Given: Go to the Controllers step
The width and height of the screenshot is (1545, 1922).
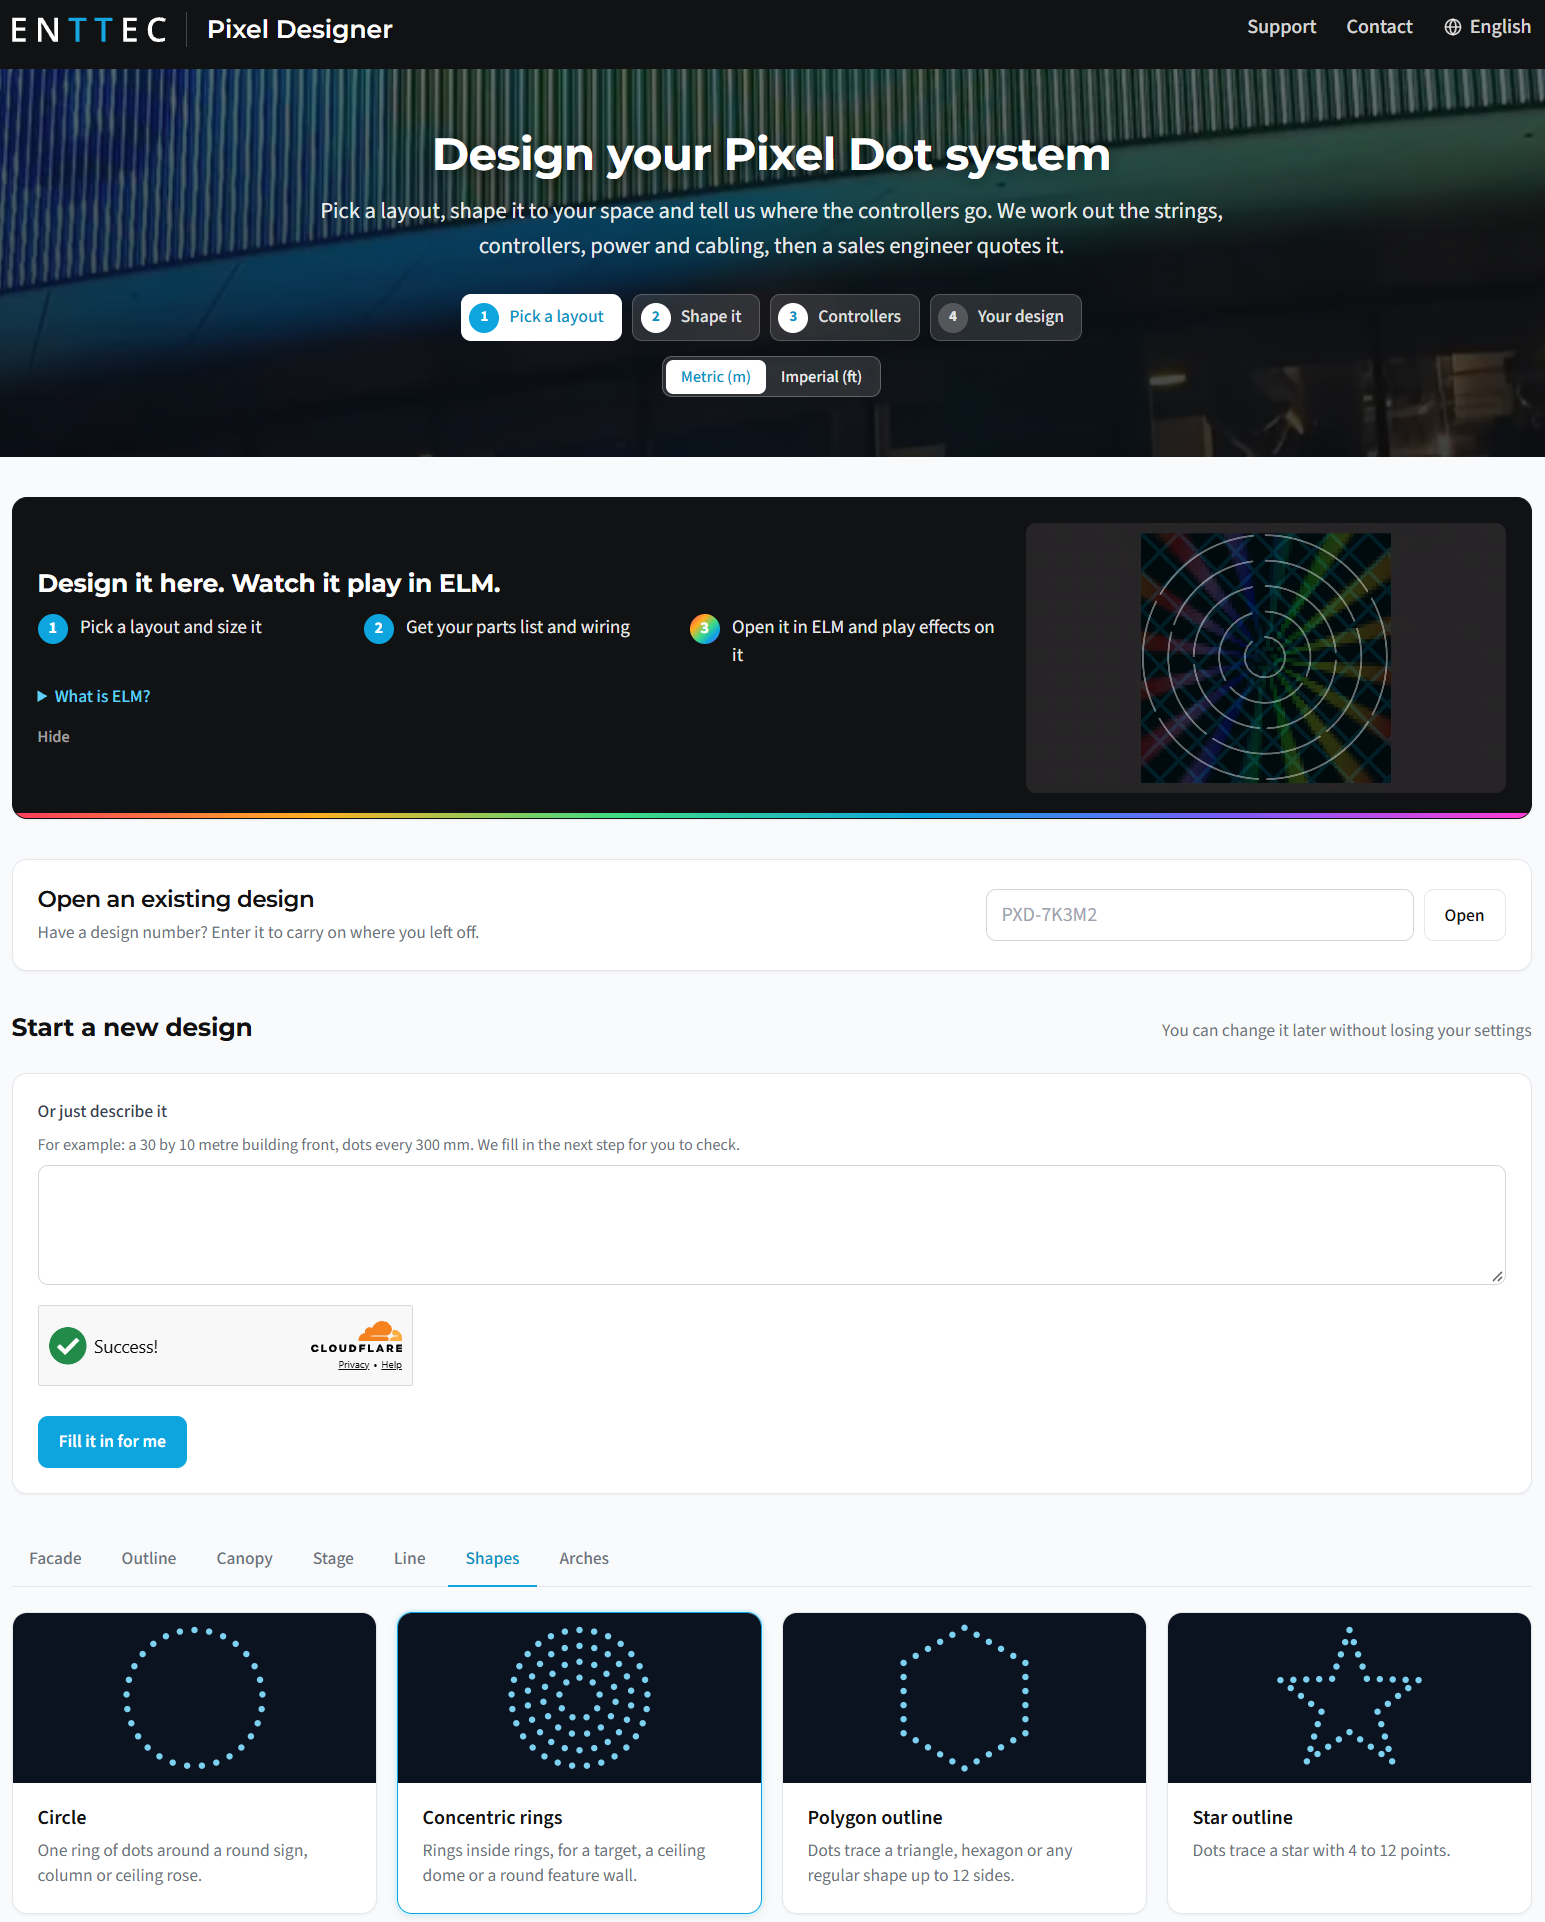Looking at the screenshot, I should (845, 317).
